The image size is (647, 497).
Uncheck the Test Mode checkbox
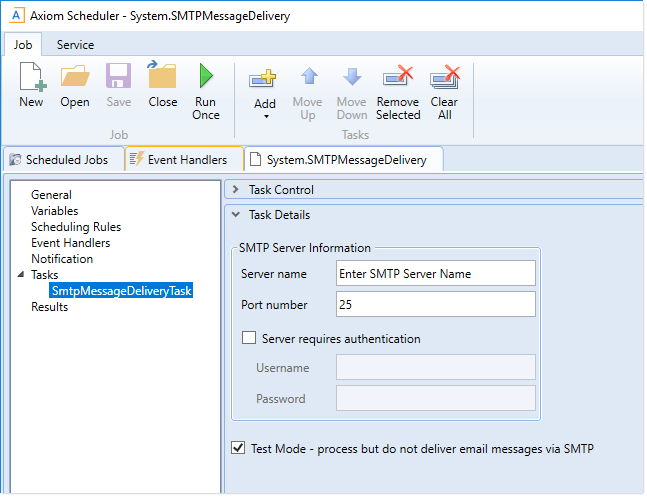point(238,448)
